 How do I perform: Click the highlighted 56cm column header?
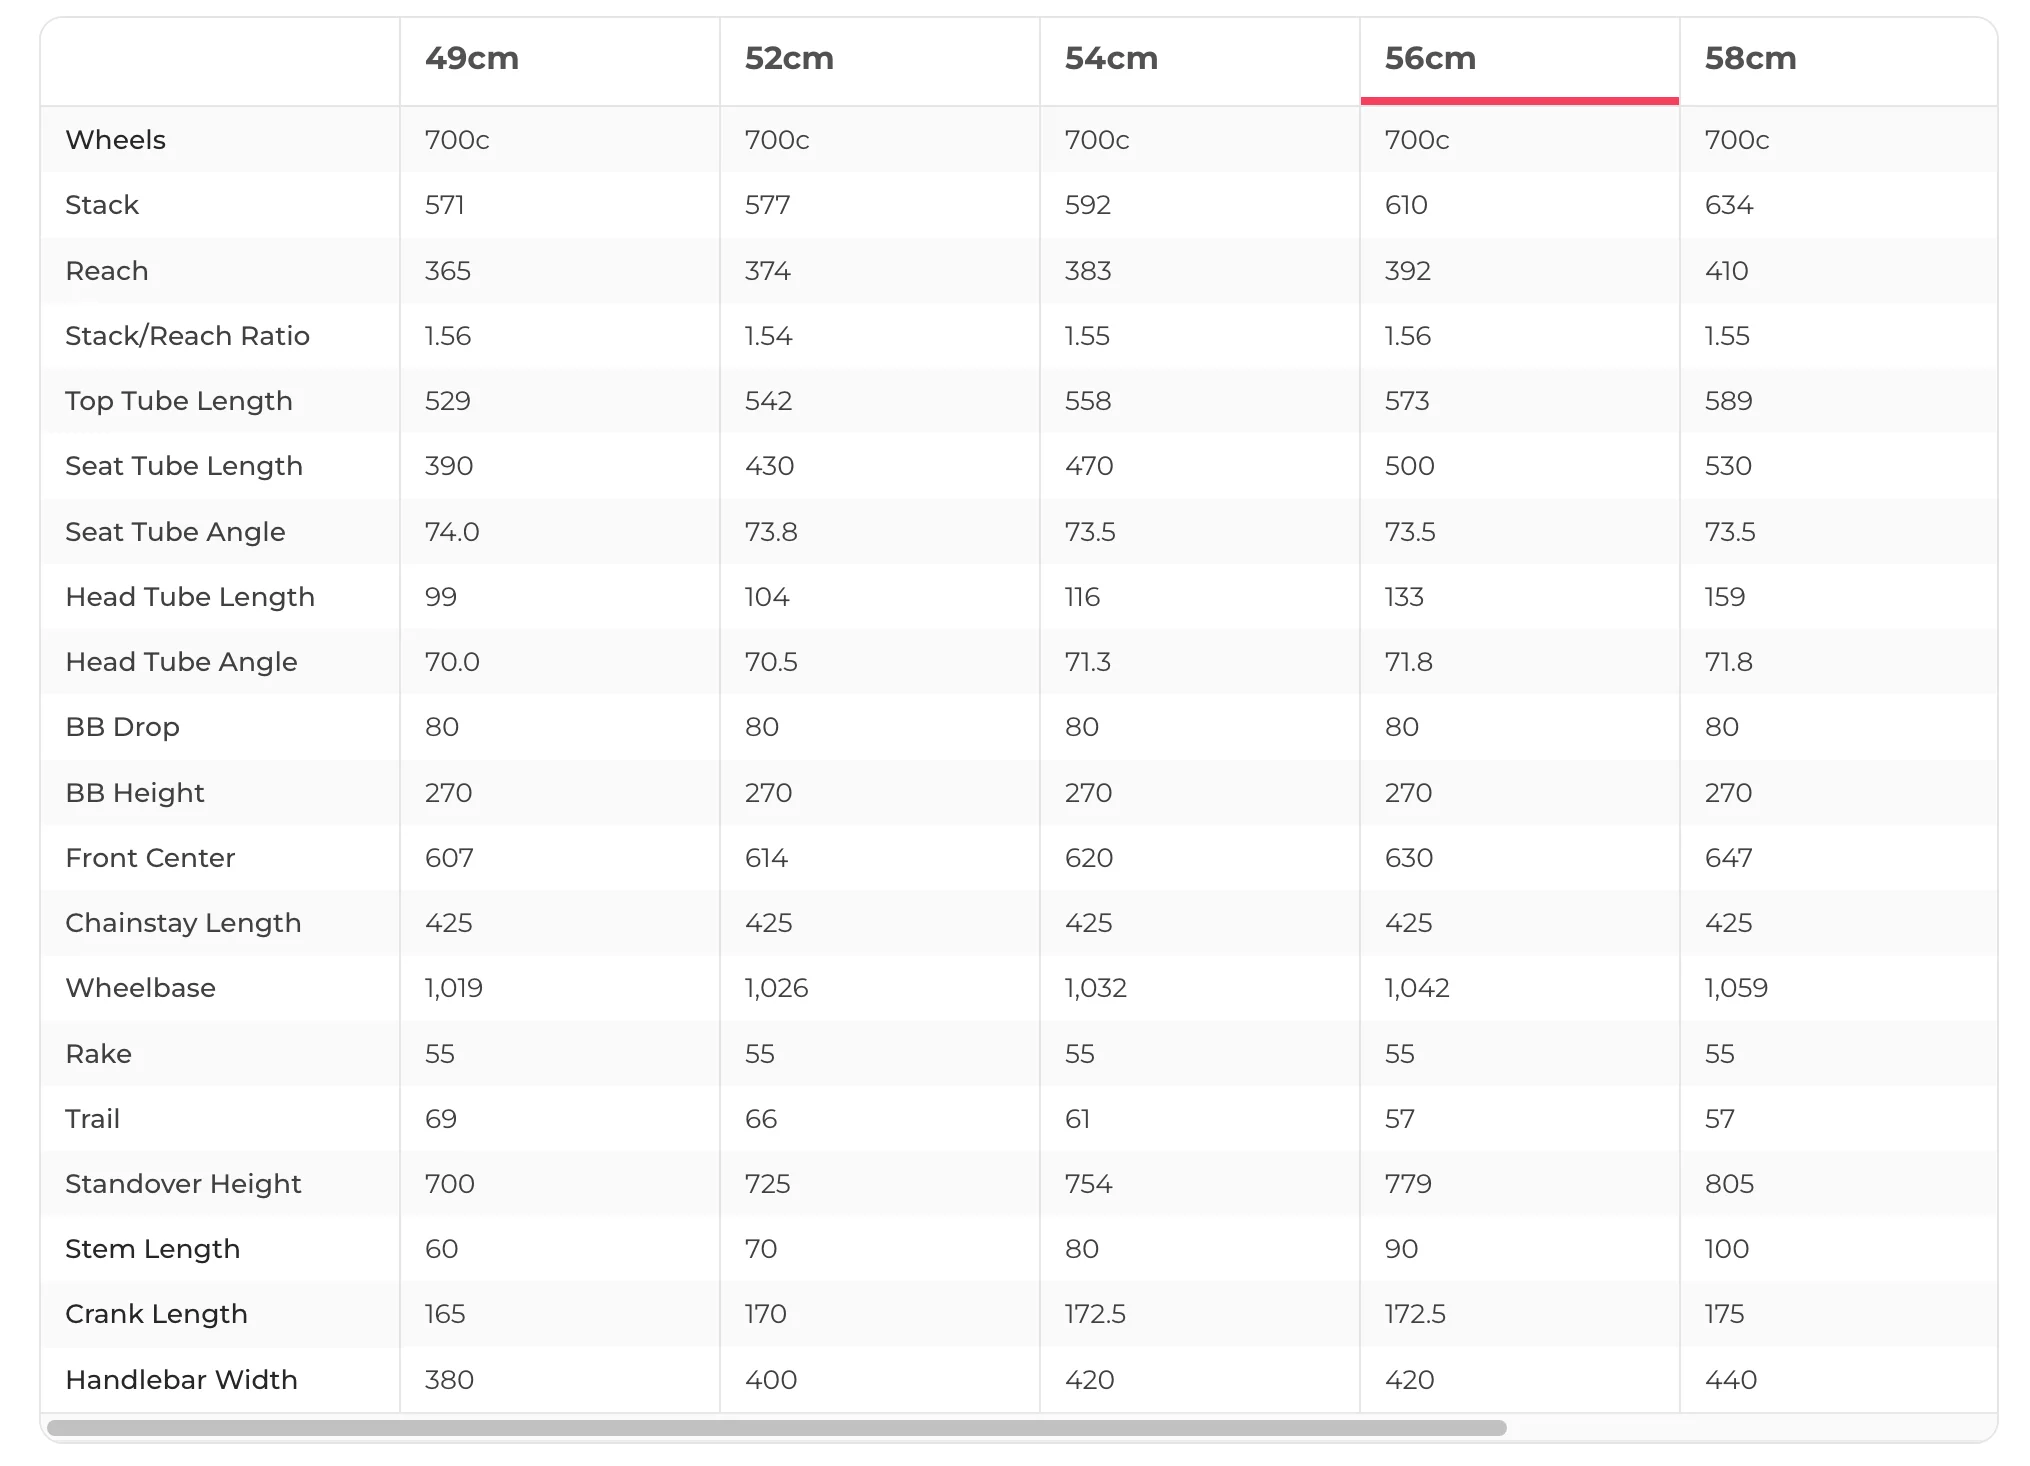click(x=1430, y=58)
